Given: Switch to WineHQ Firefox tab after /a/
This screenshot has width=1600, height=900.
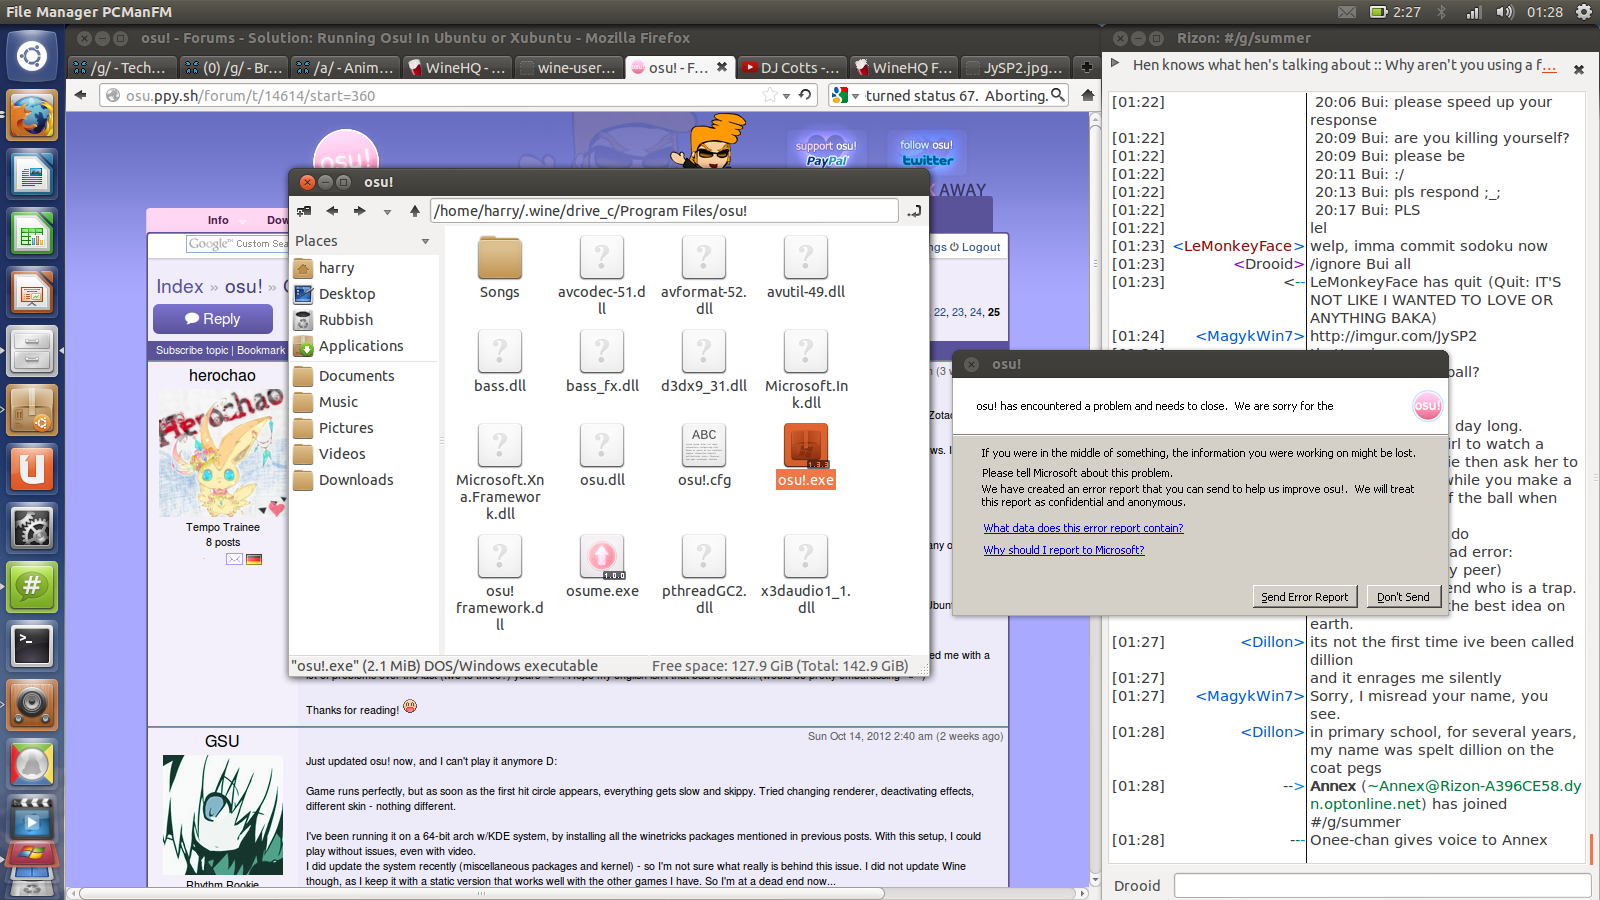Looking at the screenshot, I should pyautogui.click(x=457, y=67).
